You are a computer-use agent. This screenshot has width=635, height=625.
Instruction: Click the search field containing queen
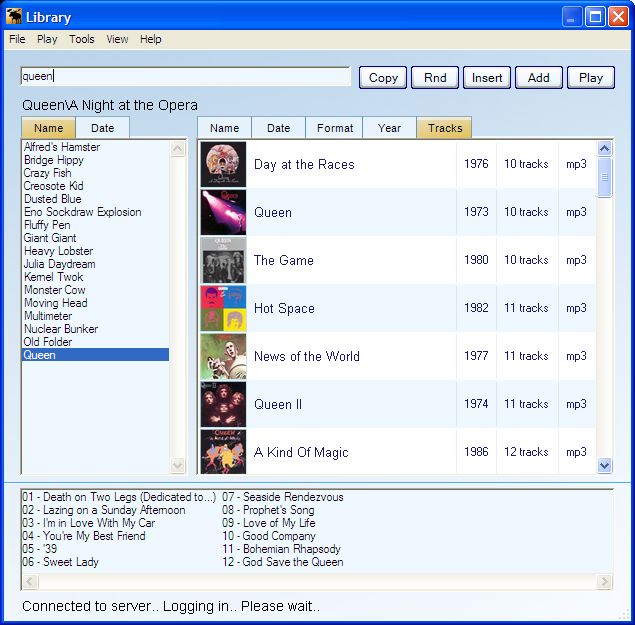coord(185,77)
